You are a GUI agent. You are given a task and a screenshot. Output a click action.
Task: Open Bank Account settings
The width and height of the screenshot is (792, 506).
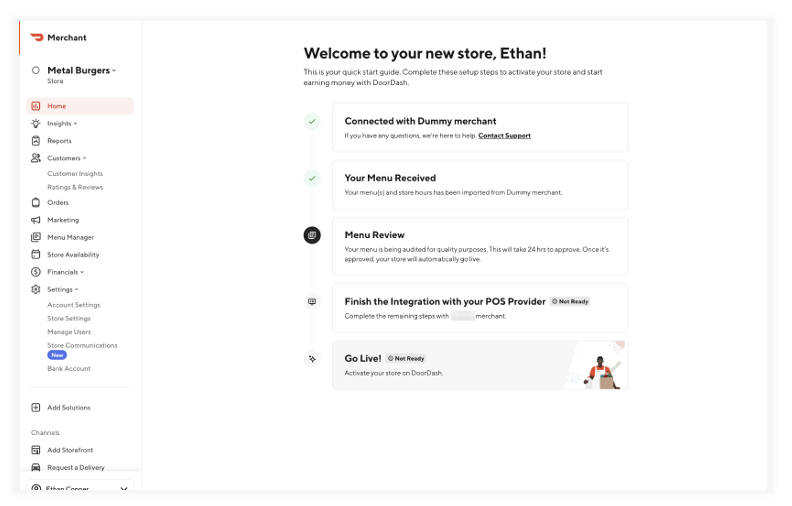coord(69,368)
